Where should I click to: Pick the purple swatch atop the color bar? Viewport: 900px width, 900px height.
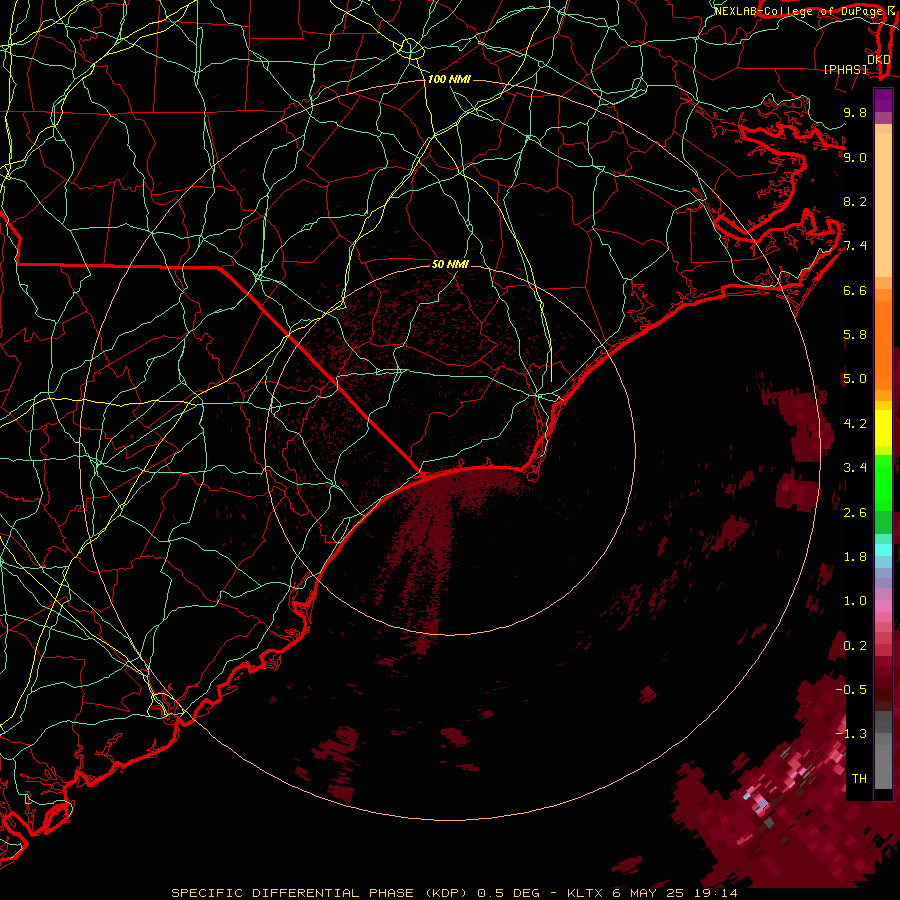[x=883, y=100]
